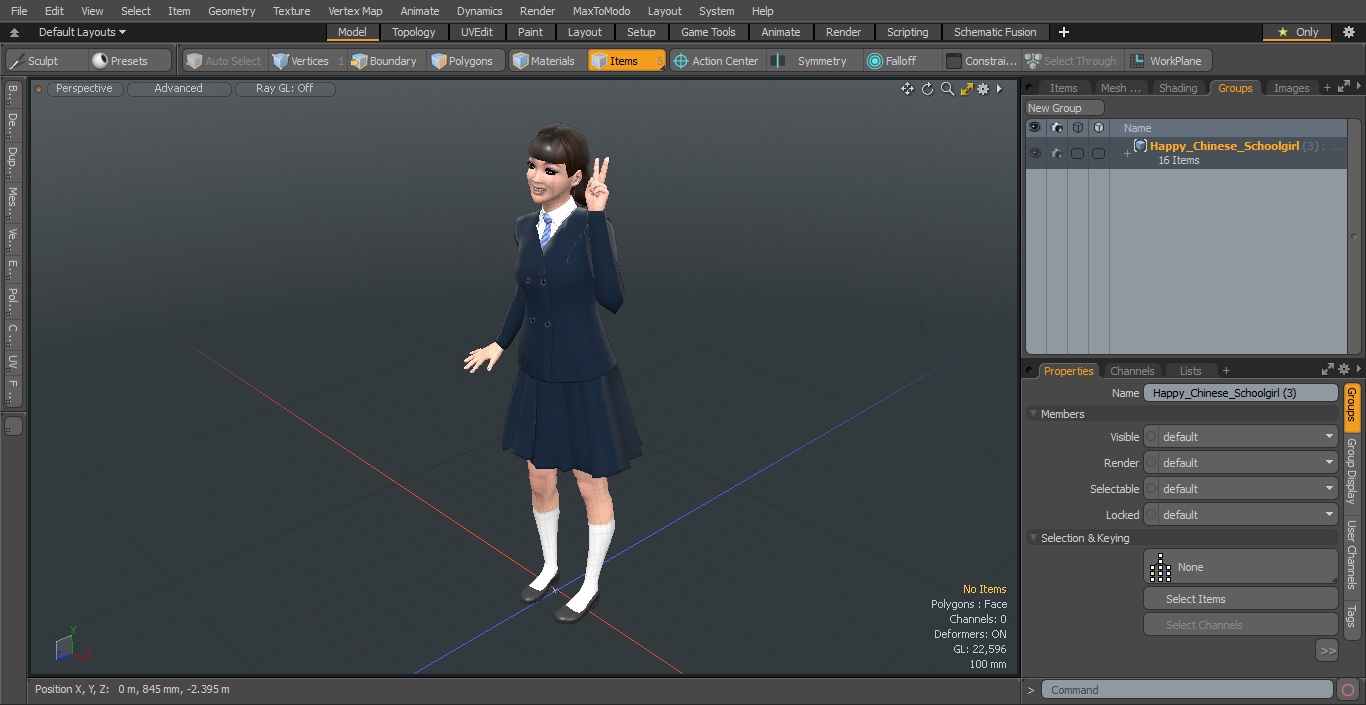Open the WorkPlane options
The height and width of the screenshot is (705, 1366).
click(1167, 61)
